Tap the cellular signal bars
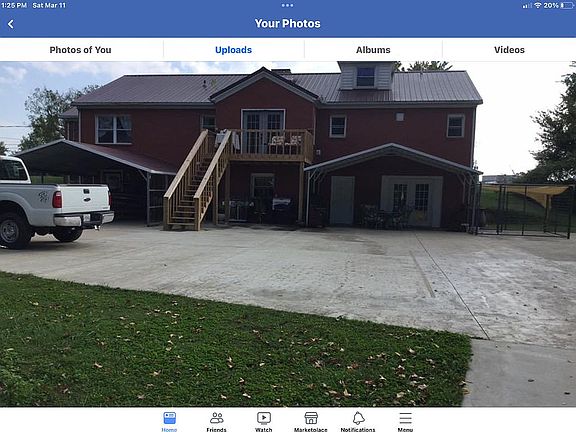Screen dimensions: 576x432 (527, 6)
